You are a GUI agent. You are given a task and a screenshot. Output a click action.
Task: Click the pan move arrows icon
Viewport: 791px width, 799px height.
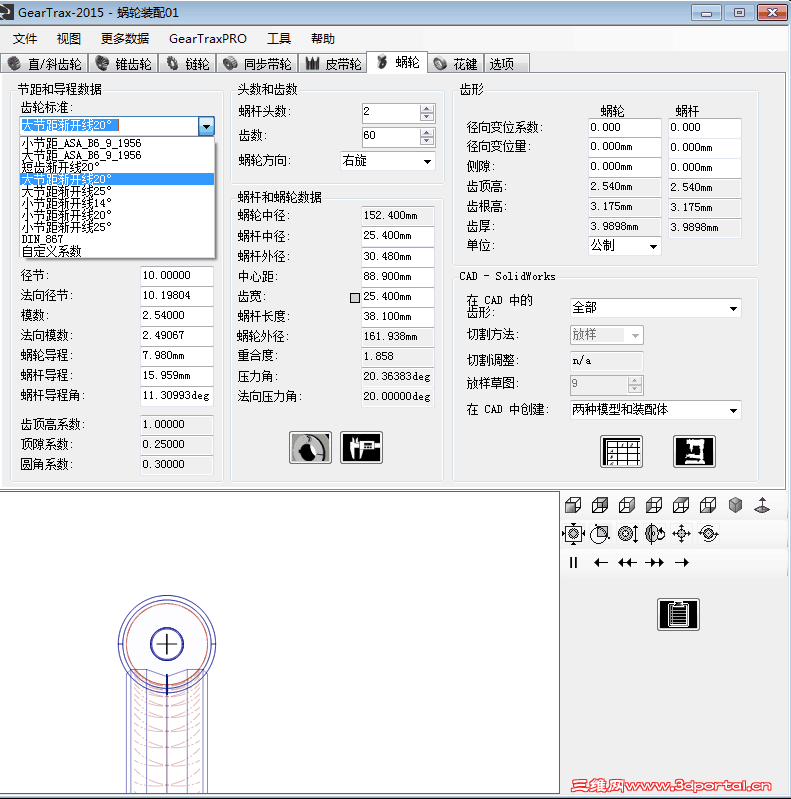(x=681, y=534)
